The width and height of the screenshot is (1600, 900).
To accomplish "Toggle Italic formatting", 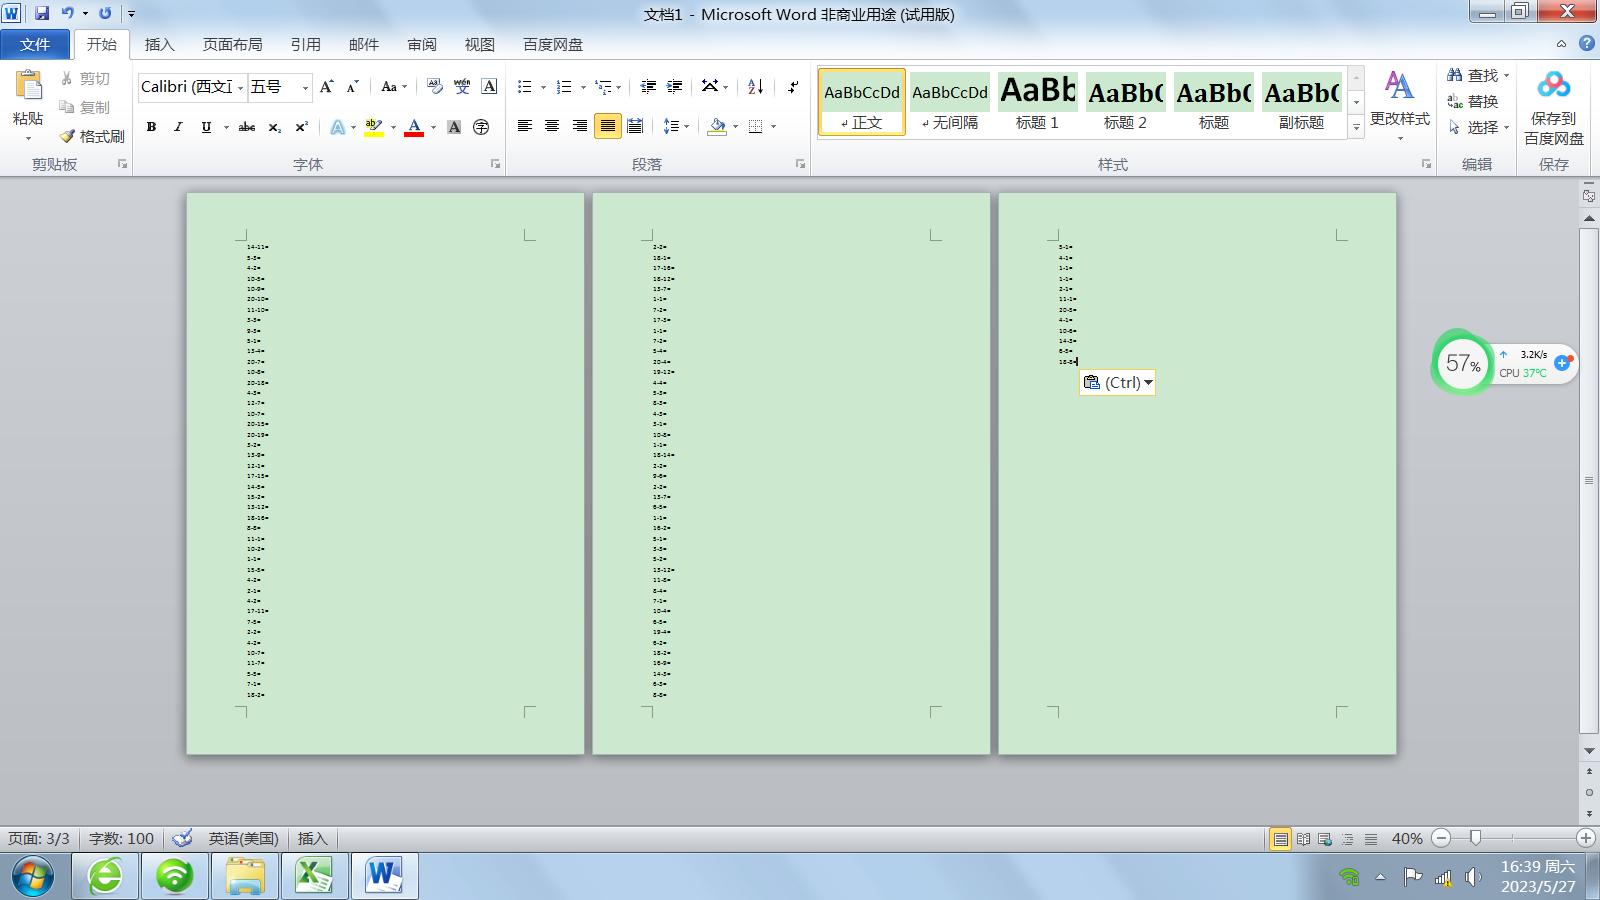I will pos(178,127).
